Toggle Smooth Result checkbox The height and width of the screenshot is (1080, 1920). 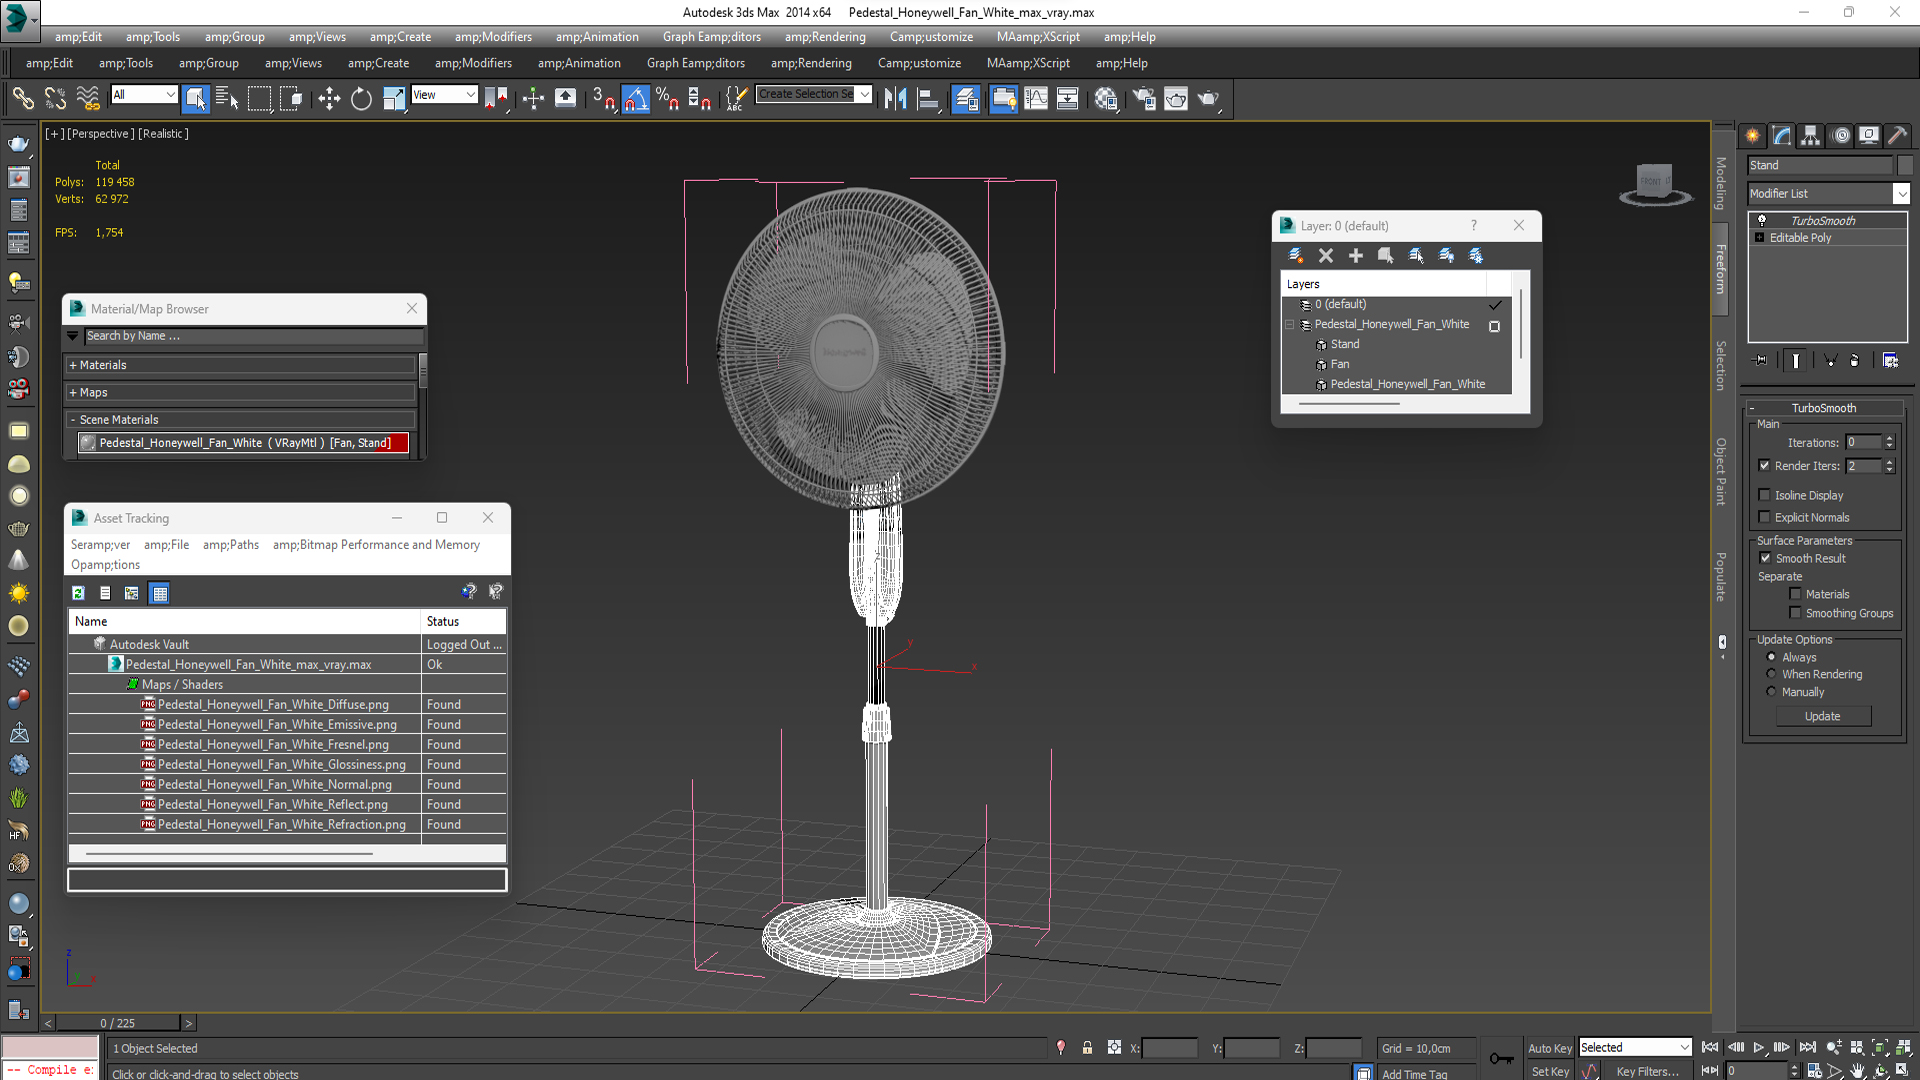(1765, 558)
